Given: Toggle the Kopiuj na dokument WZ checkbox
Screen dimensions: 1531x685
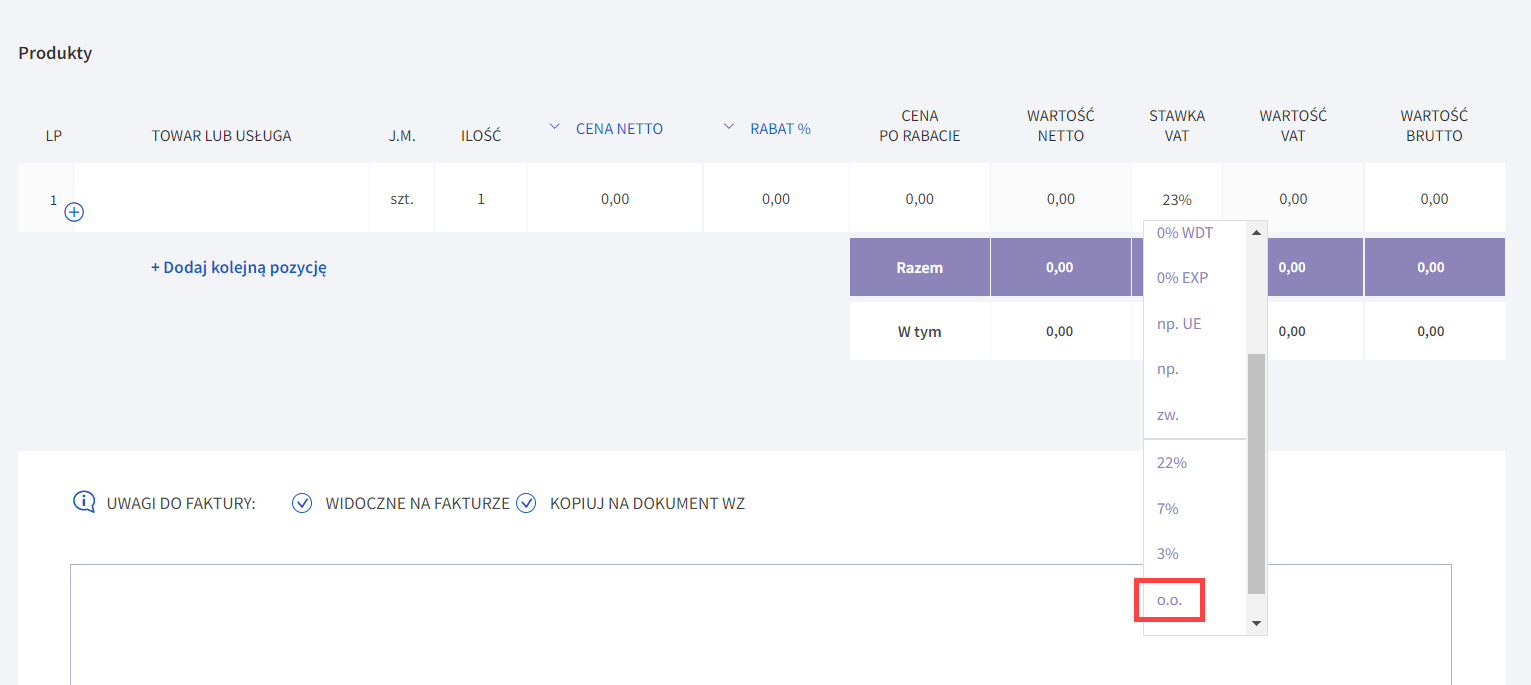Looking at the screenshot, I should pos(527,503).
